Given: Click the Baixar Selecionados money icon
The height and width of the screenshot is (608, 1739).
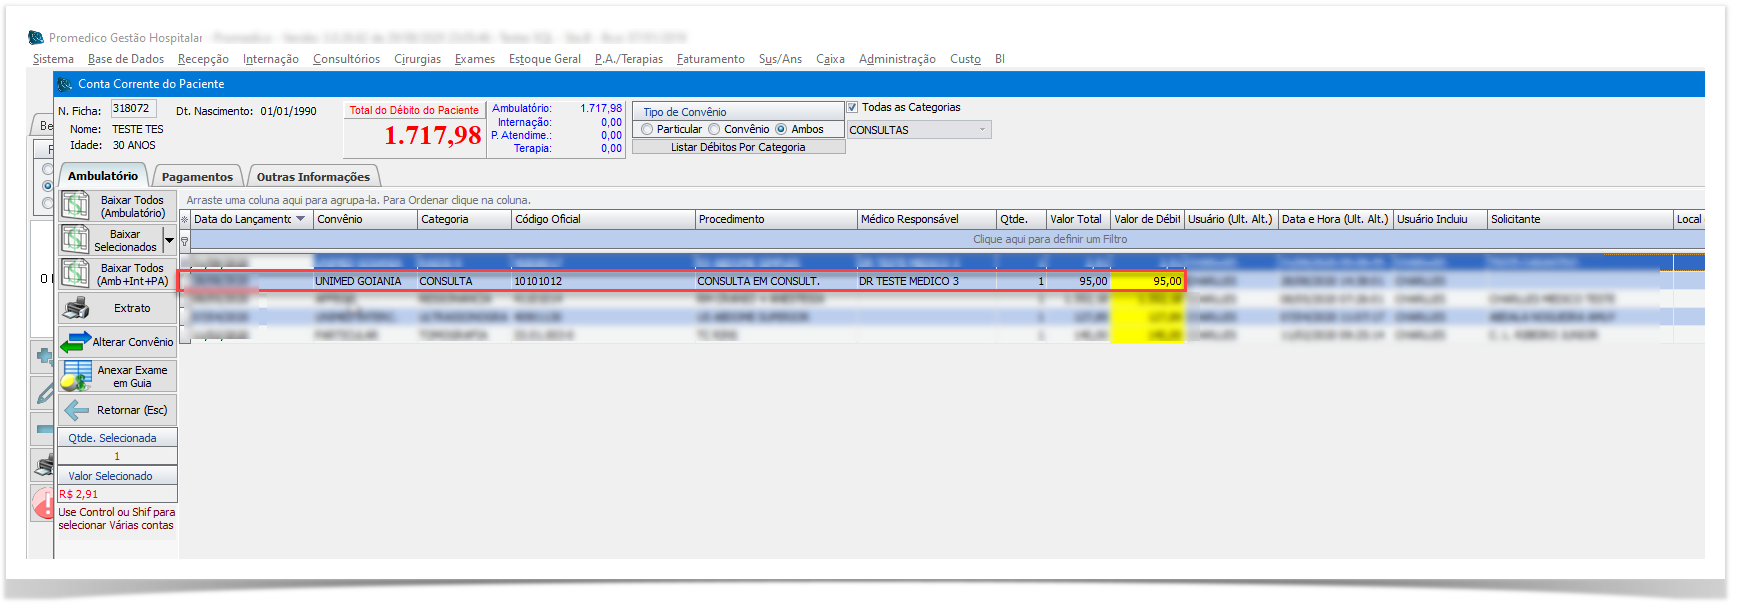Looking at the screenshot, I should point(76,240).
